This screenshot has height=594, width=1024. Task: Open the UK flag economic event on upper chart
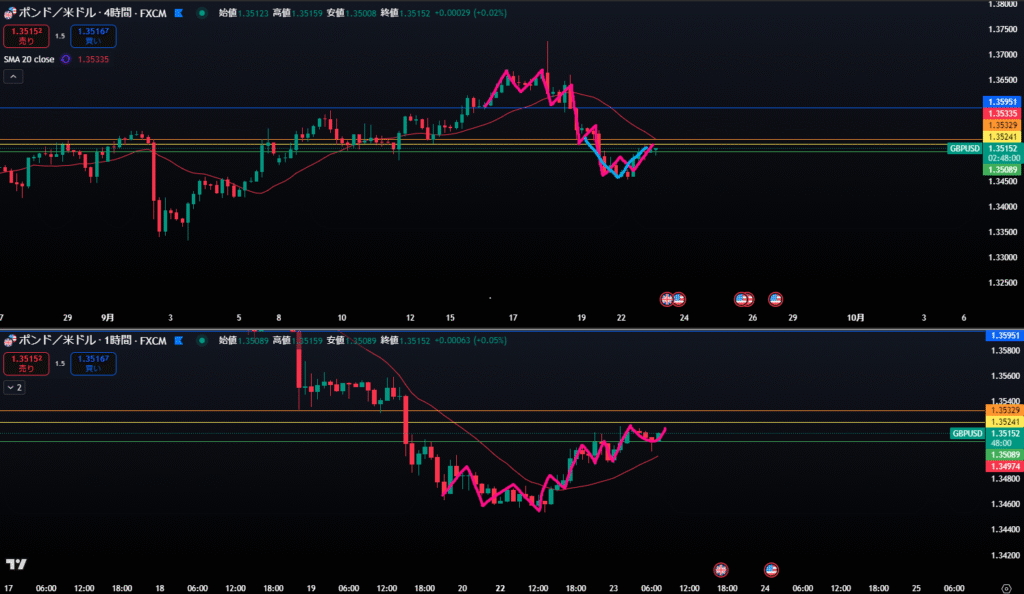667,298
